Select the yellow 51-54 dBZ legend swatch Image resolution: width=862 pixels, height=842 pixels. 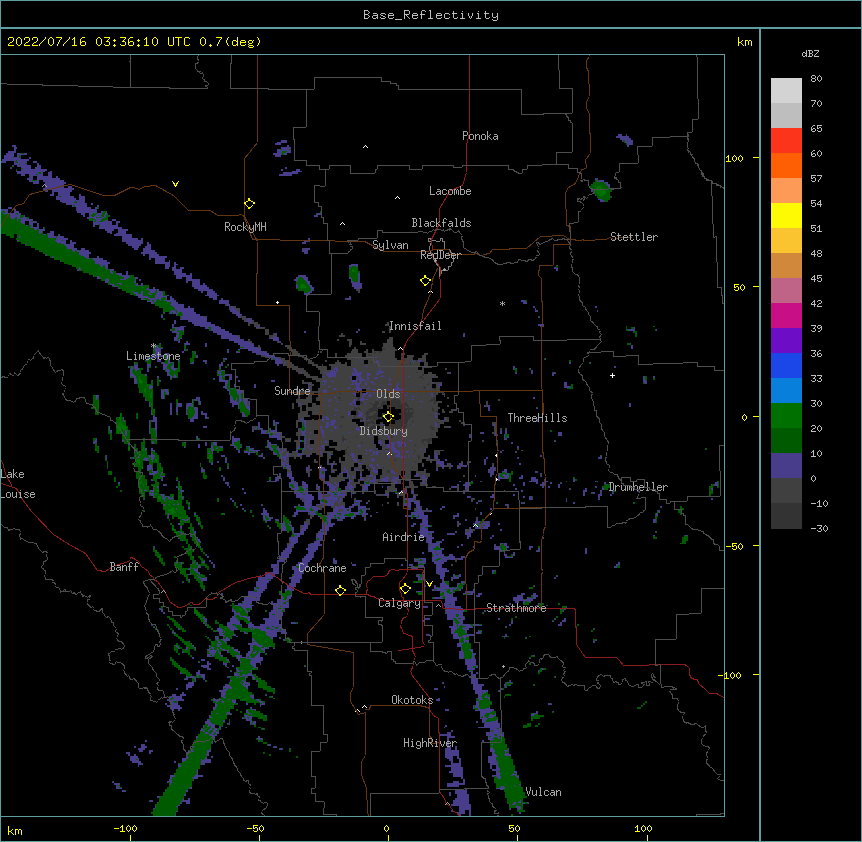[x=786, y=215]
